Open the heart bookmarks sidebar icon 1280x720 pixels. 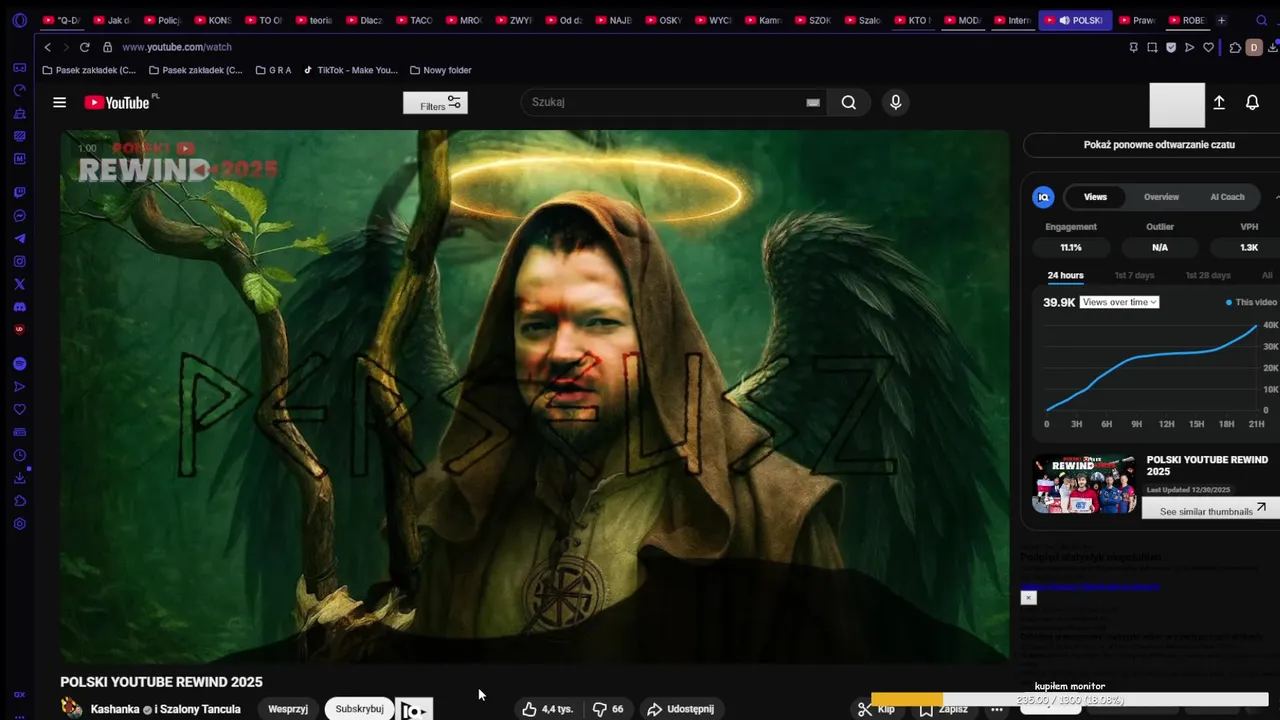pyautogui.click(x=19, y=409)
